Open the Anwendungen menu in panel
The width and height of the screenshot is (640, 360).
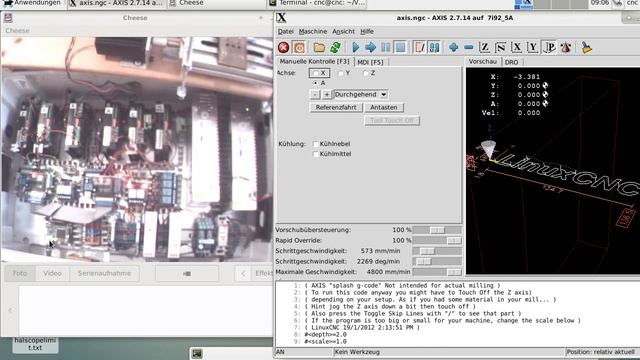(x=32, y=3)
